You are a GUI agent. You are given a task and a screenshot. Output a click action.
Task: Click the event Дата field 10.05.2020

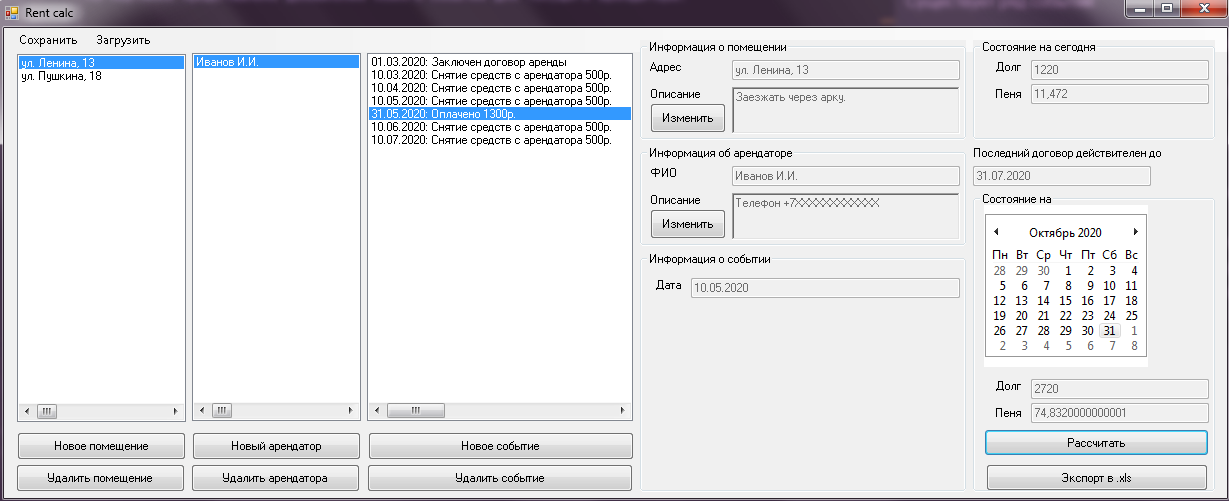click(x=824, y=288)
